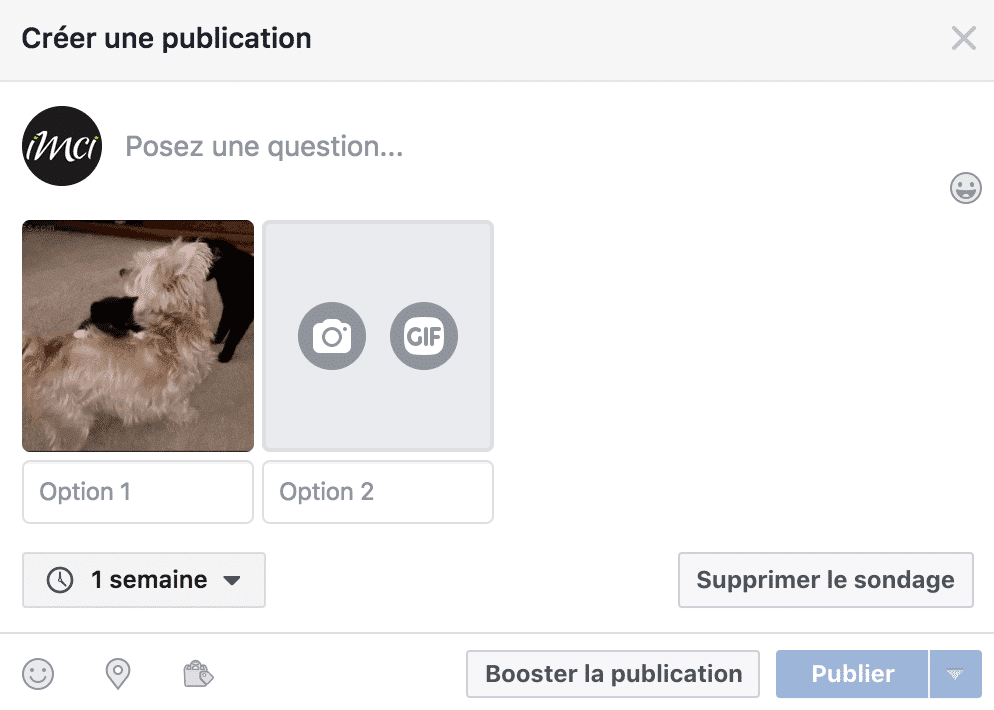Click the GIF icon for option 2
Image resolution: width=994 pixels, height=710 pixels.
[423, 337]
